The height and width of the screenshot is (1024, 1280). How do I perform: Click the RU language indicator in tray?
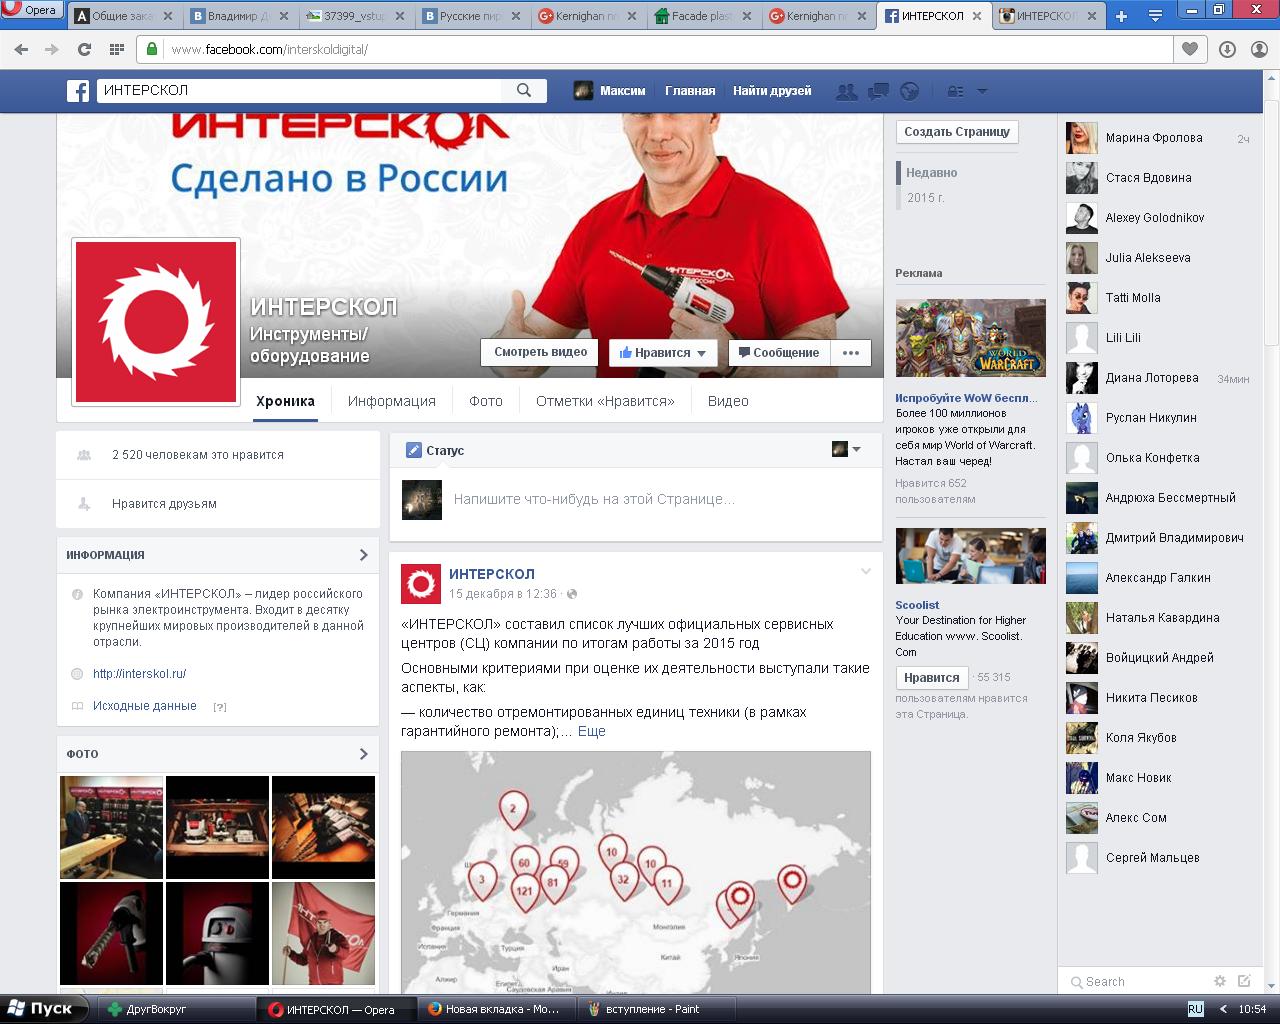(1195, 1009)
